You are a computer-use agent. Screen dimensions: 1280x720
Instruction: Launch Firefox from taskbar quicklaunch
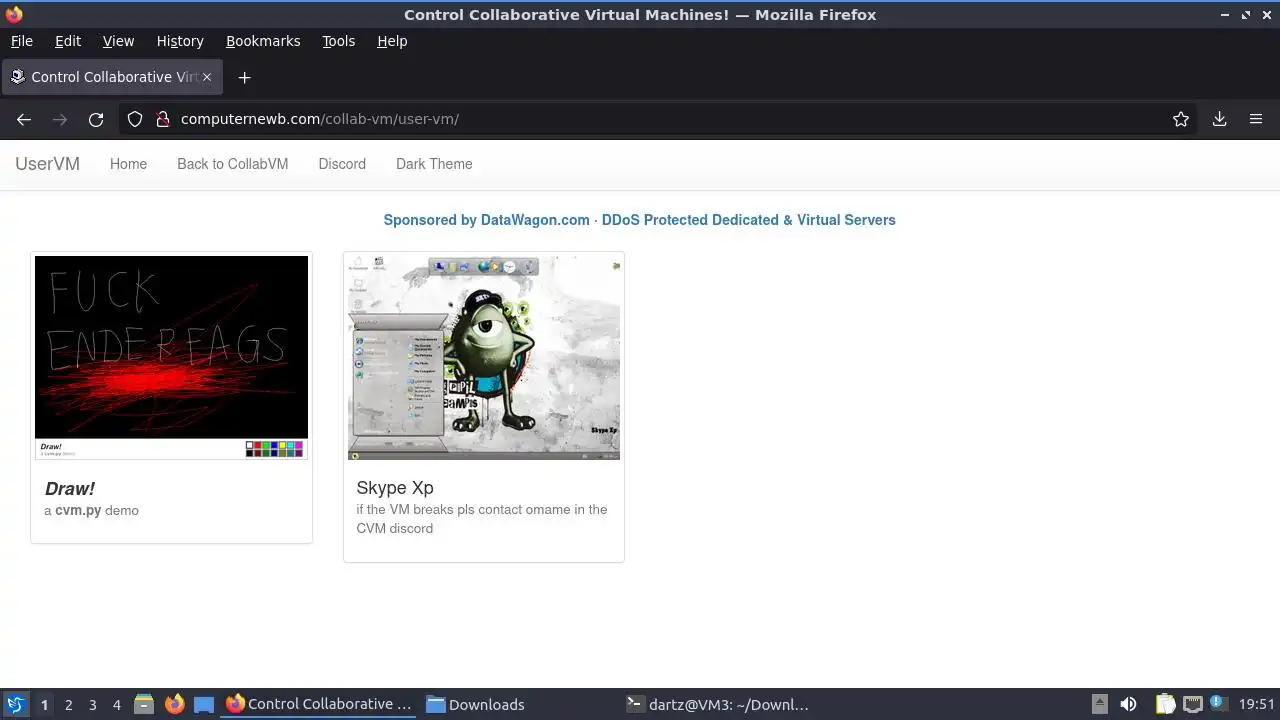[x=174, y=704]
